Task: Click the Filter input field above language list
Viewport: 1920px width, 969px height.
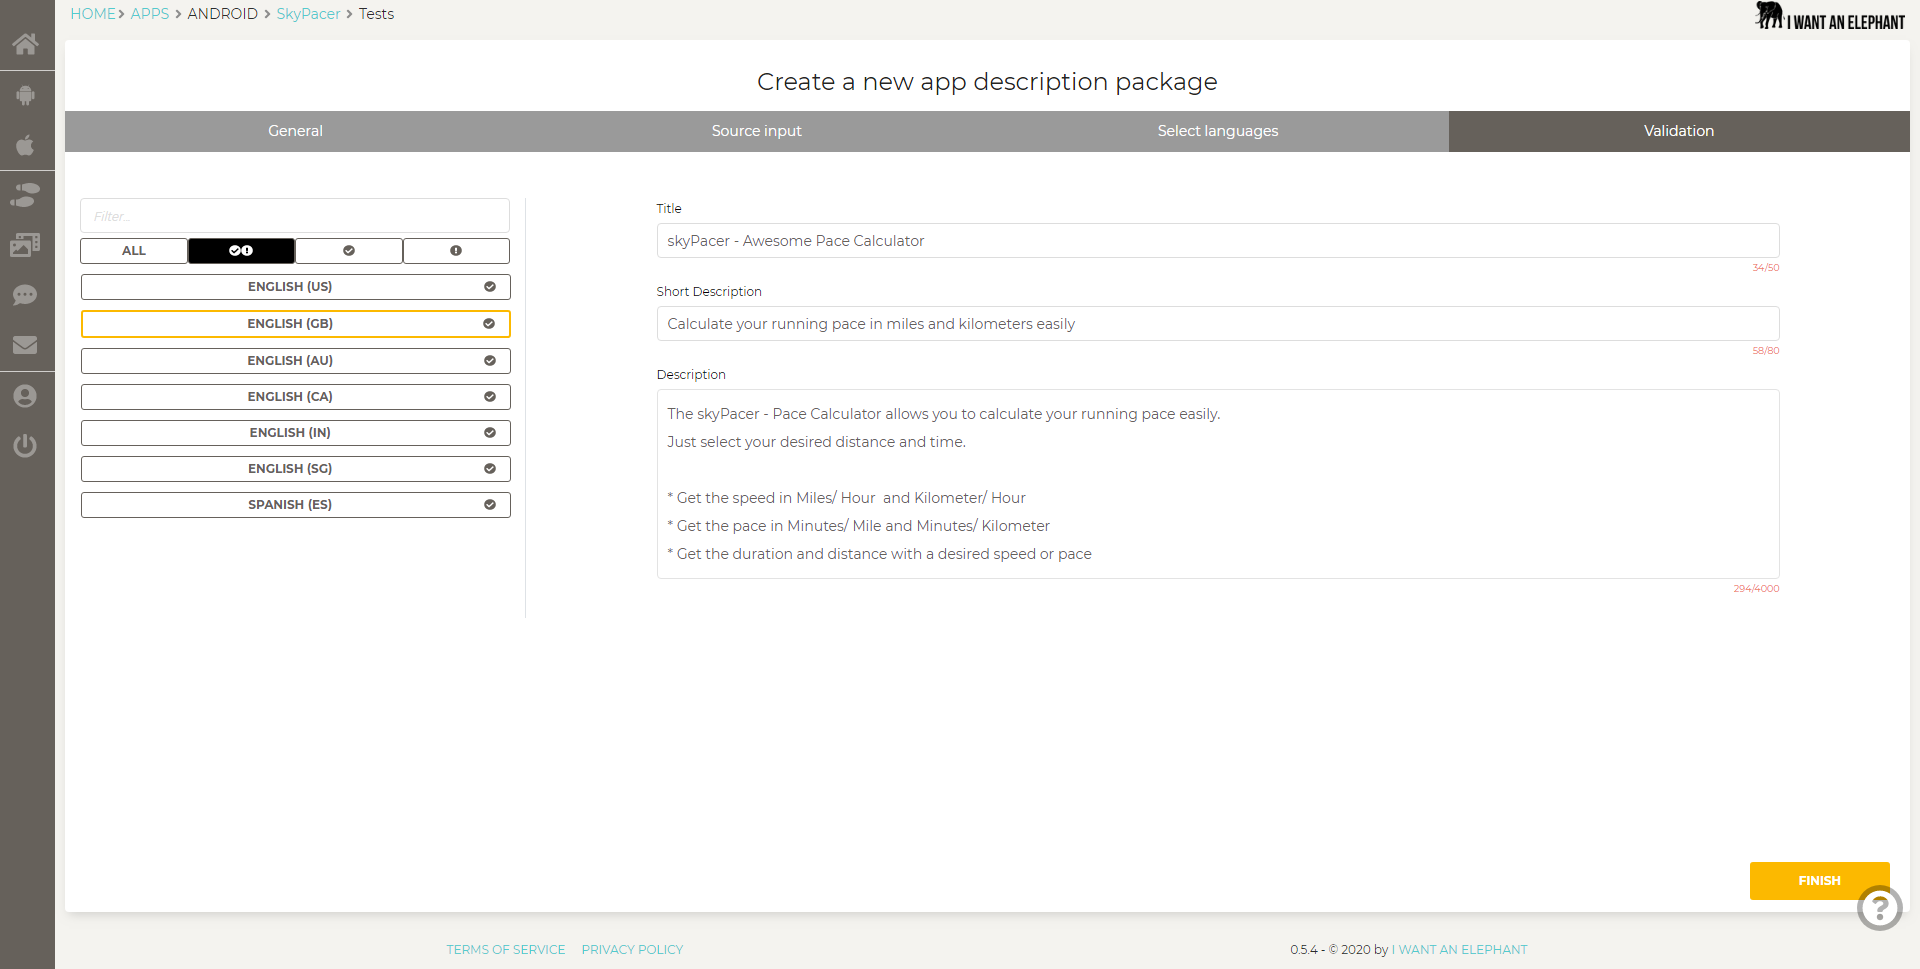Action: (x=295, y=215)
